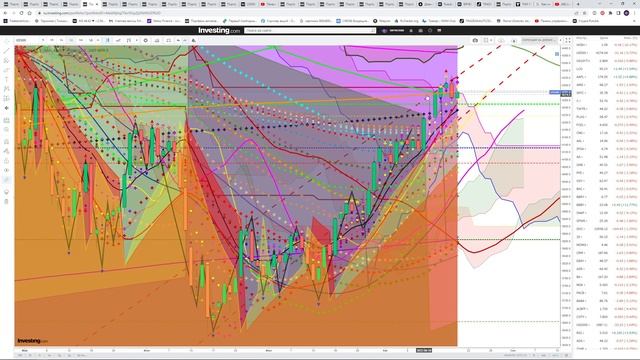Open the indicators menu icon

coord(129,40)
